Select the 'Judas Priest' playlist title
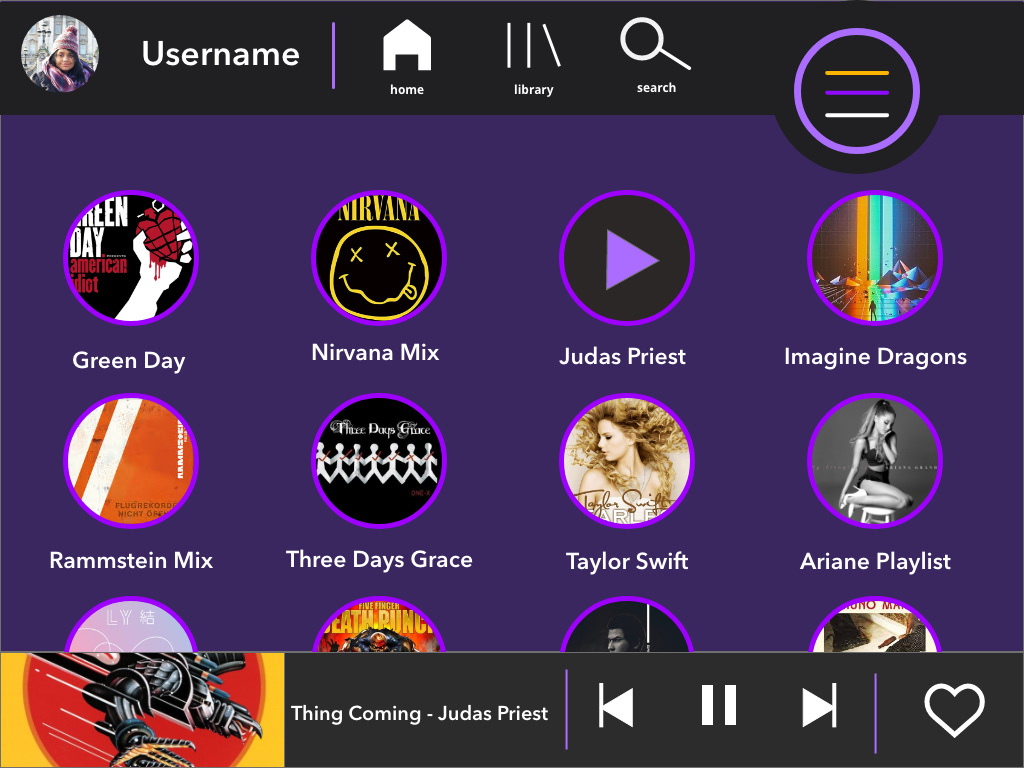 [622, 357]
